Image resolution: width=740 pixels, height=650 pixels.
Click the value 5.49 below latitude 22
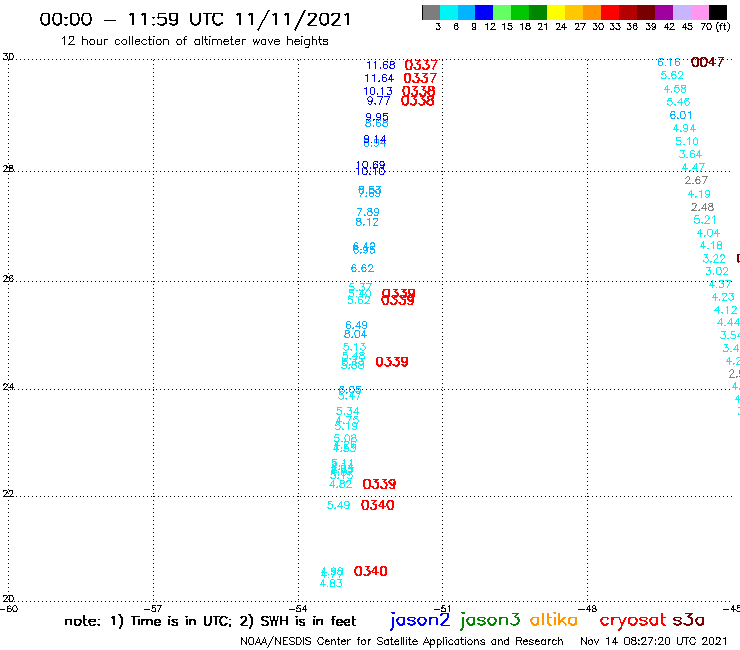click(x=338, y=506)
